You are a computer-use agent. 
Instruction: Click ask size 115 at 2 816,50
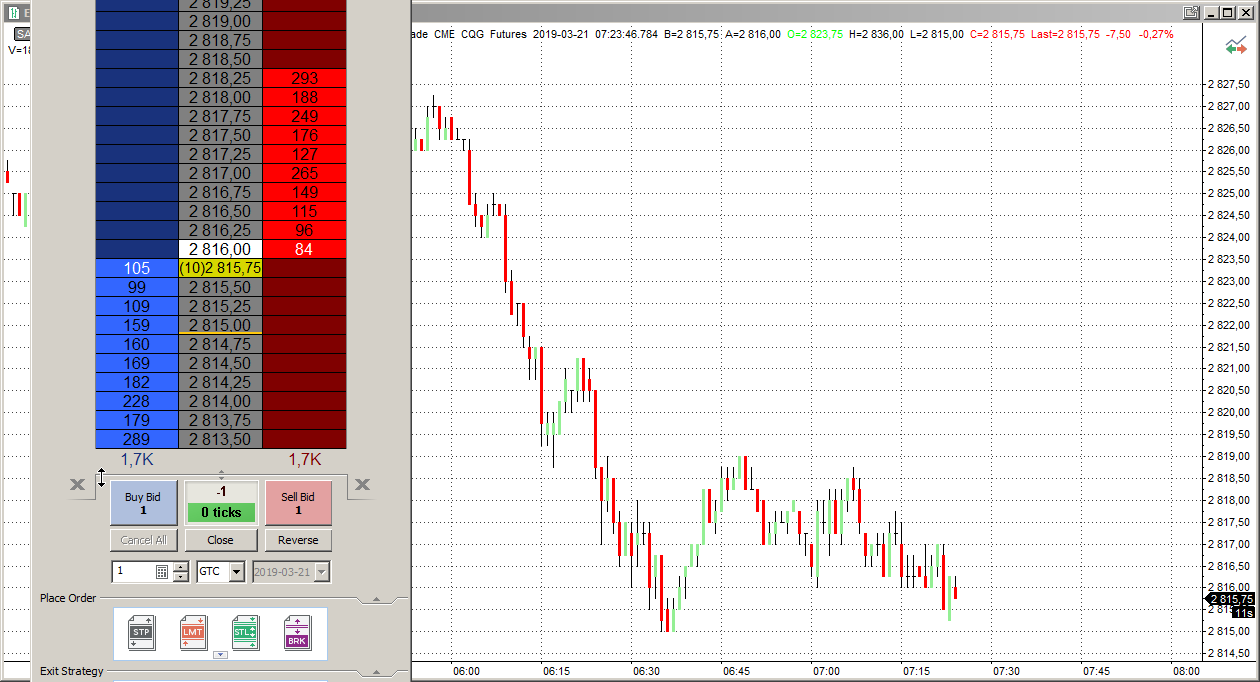305,211
